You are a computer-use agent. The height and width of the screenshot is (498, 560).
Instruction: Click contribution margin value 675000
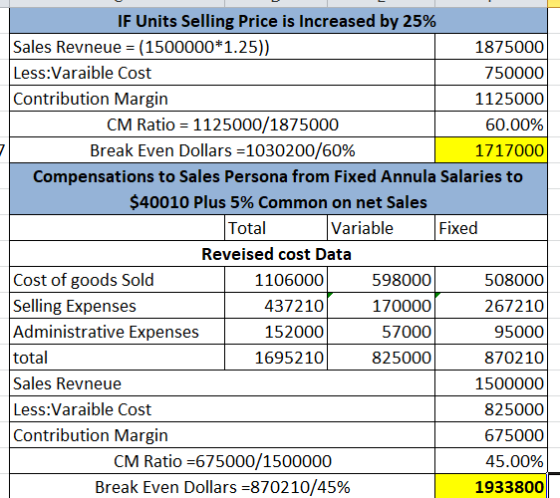(x=491, y=435)
